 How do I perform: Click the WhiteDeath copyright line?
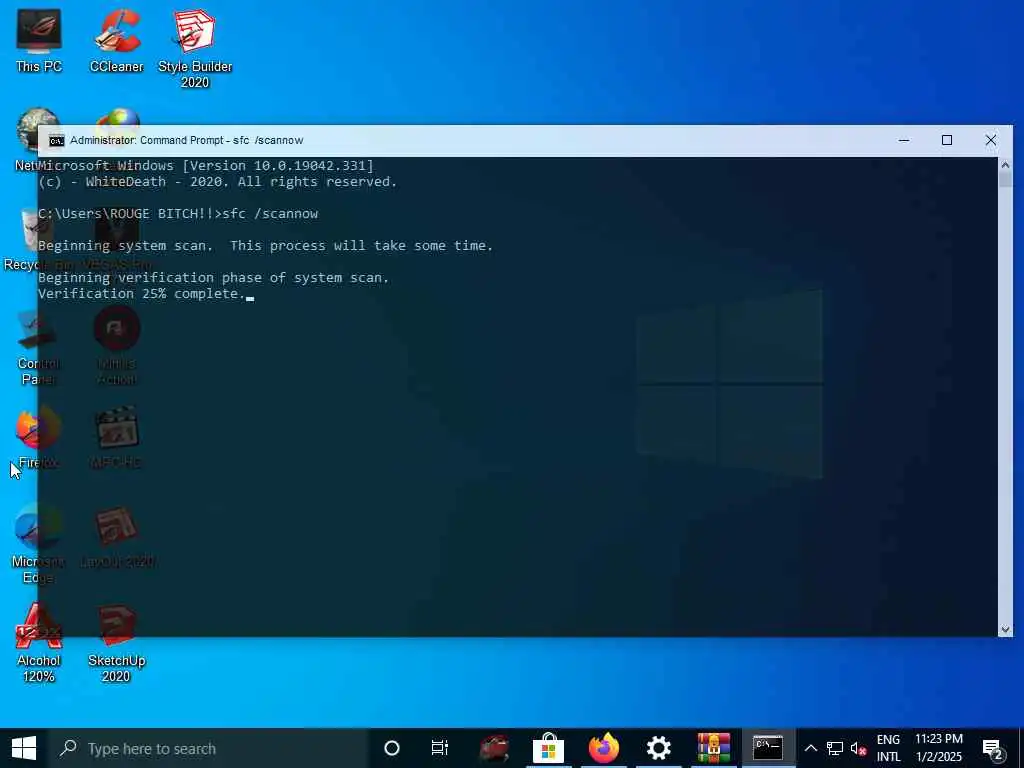pos(217,182)
